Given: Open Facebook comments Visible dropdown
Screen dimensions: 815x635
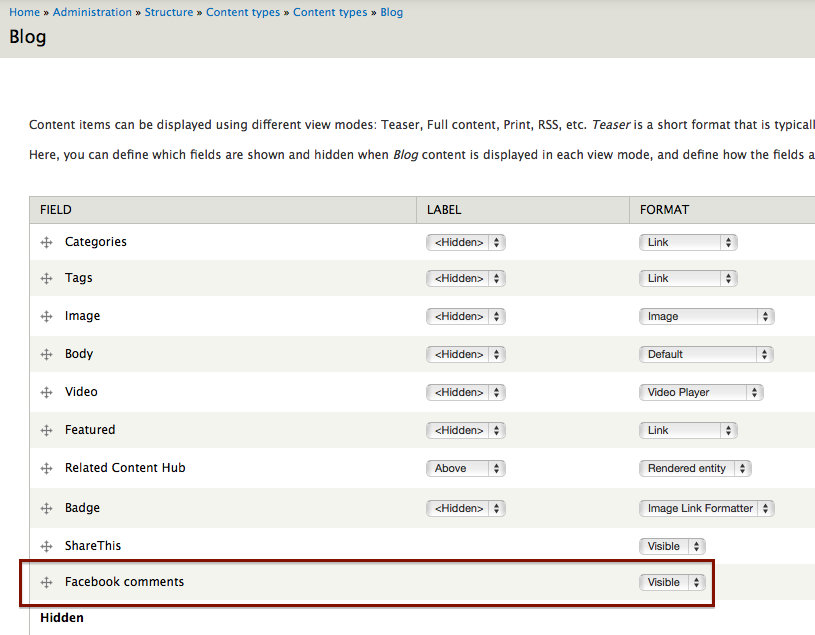Looking at the screenshot, I should (672, 582).
